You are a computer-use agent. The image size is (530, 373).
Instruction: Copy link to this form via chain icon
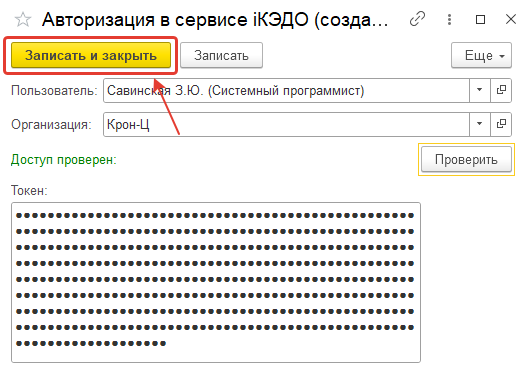(x=417, y=19)
